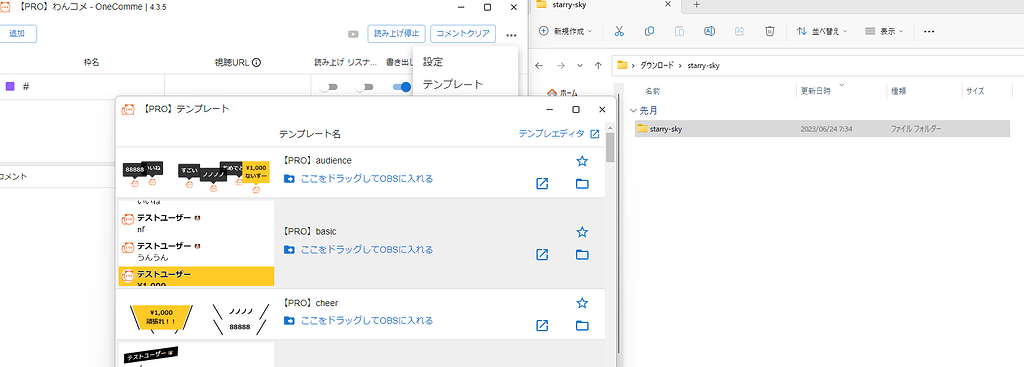Click the cheer ここをドラッグしてOBSに入れる link
The width and height of the screenshot is (1024, 367).
pyautogui.click(x=359, y=321)
